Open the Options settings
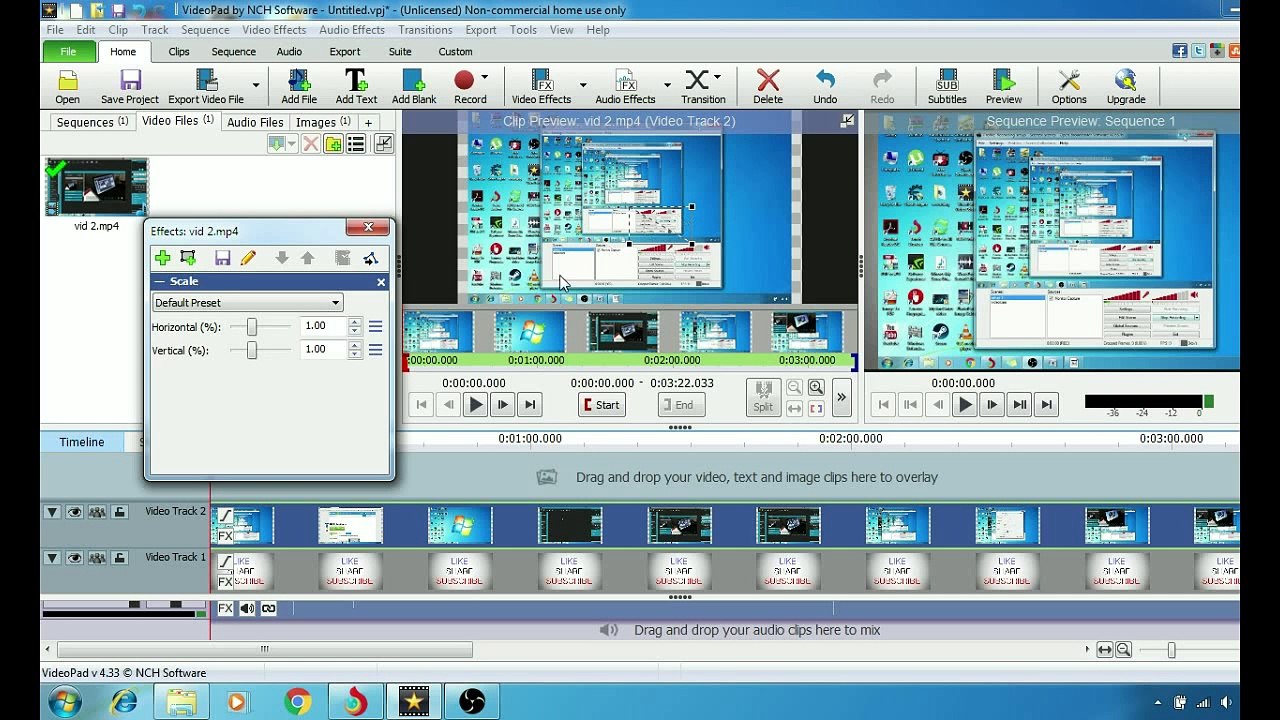The image size is (1280, 720). (x=1069, y=87)
